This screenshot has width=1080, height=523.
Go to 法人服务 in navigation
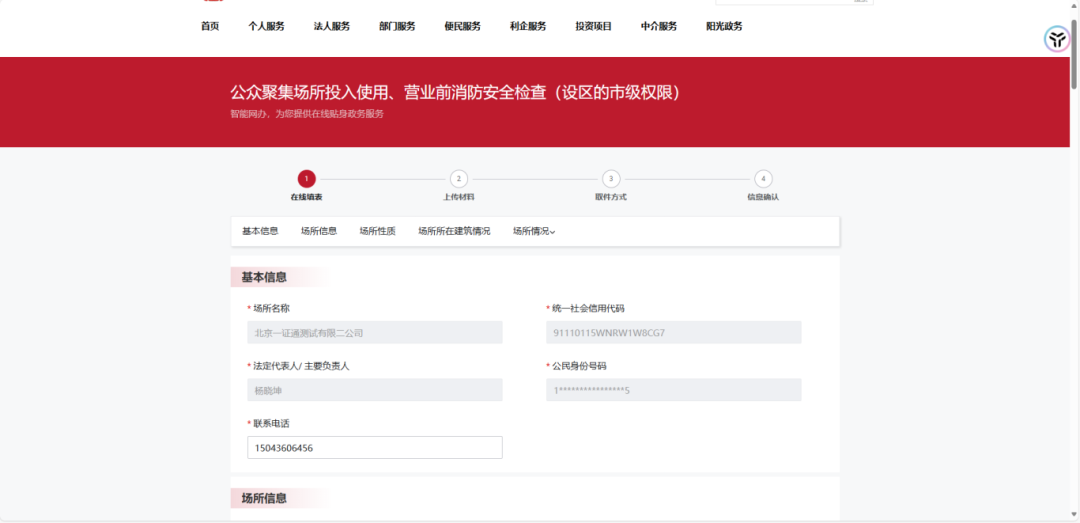[332, 26]
